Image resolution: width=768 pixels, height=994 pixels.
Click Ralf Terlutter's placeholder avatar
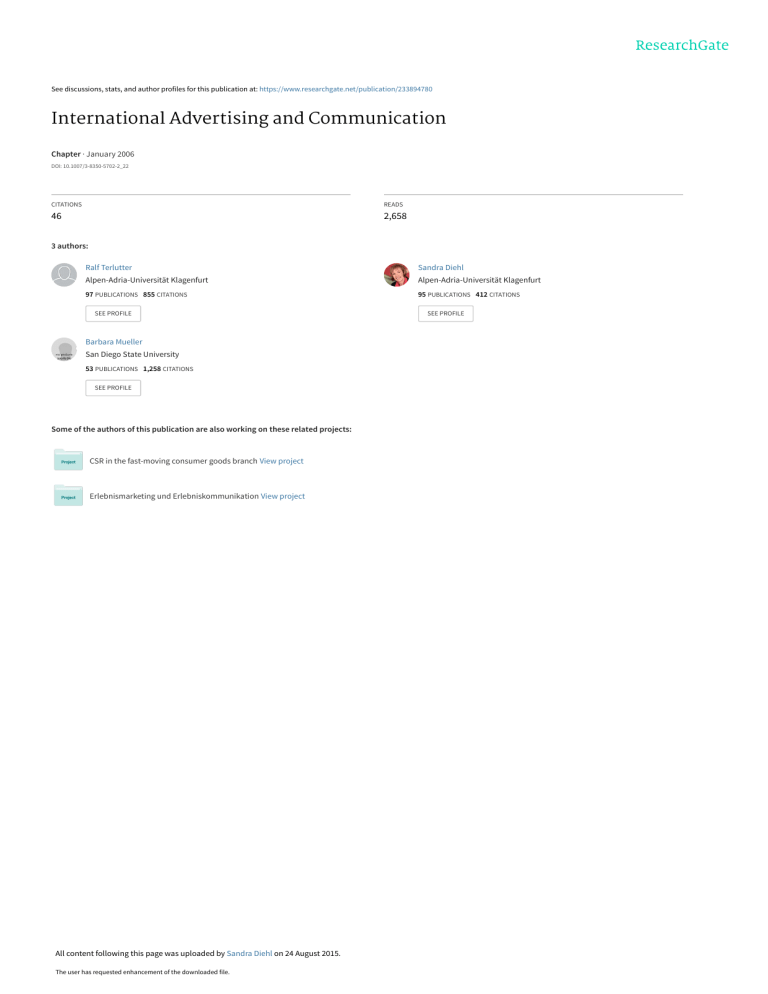(64, 275)
